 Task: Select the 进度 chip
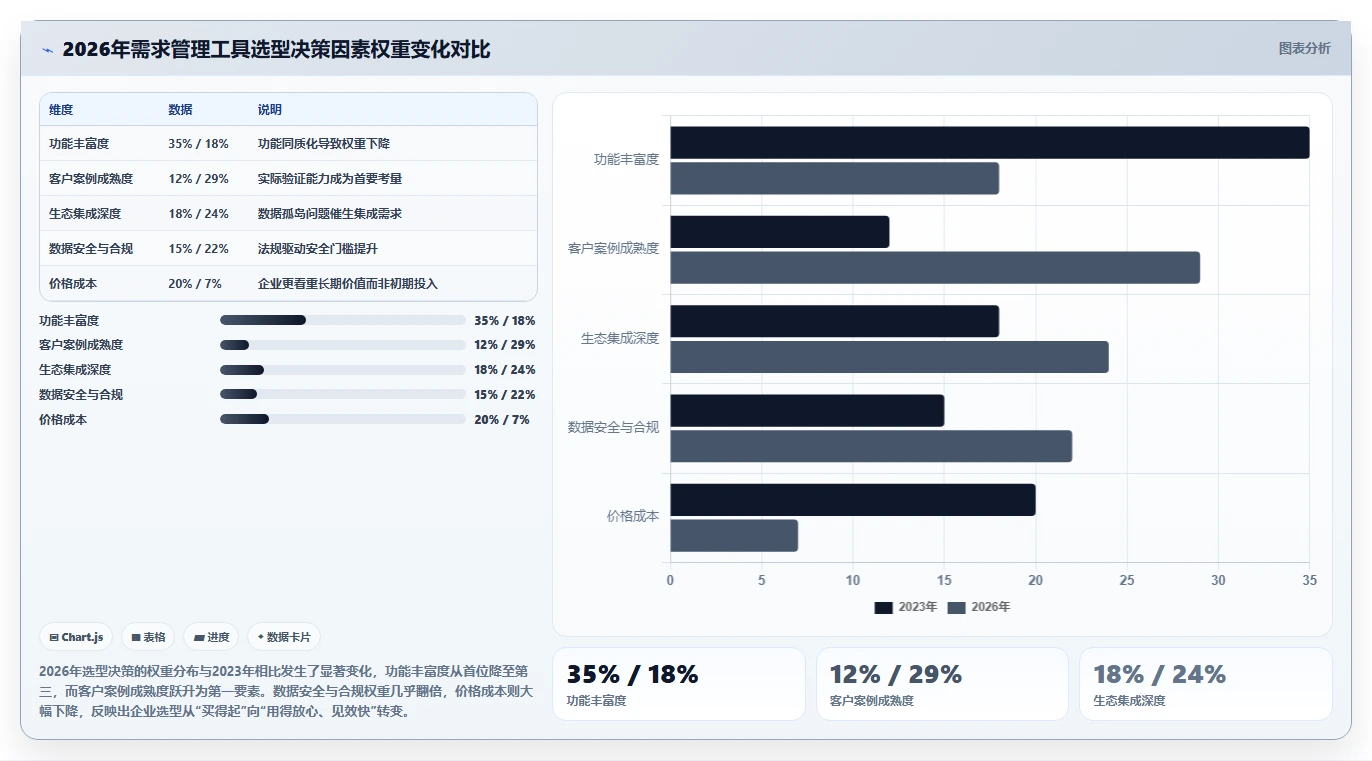[211, 637]
